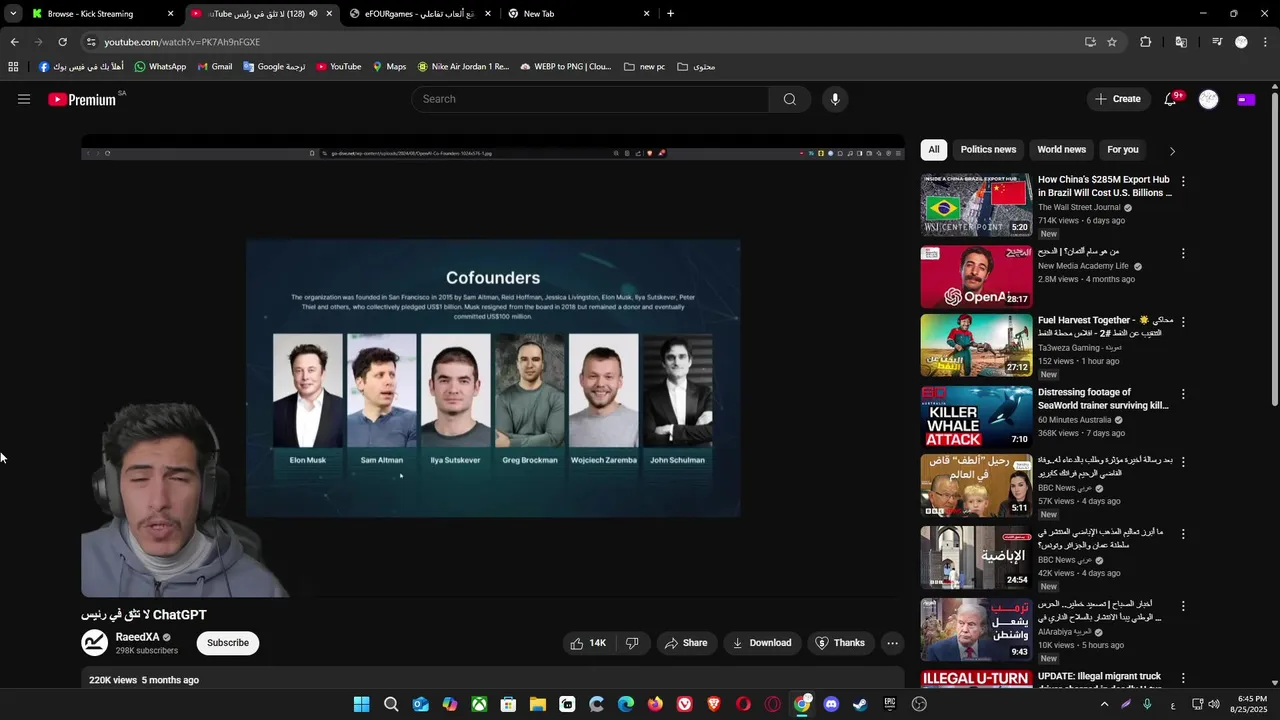This screenshot has height=720, width=1280.
Task: Mute the YouTube tab audio indicator
Action: tap(313, 14)
